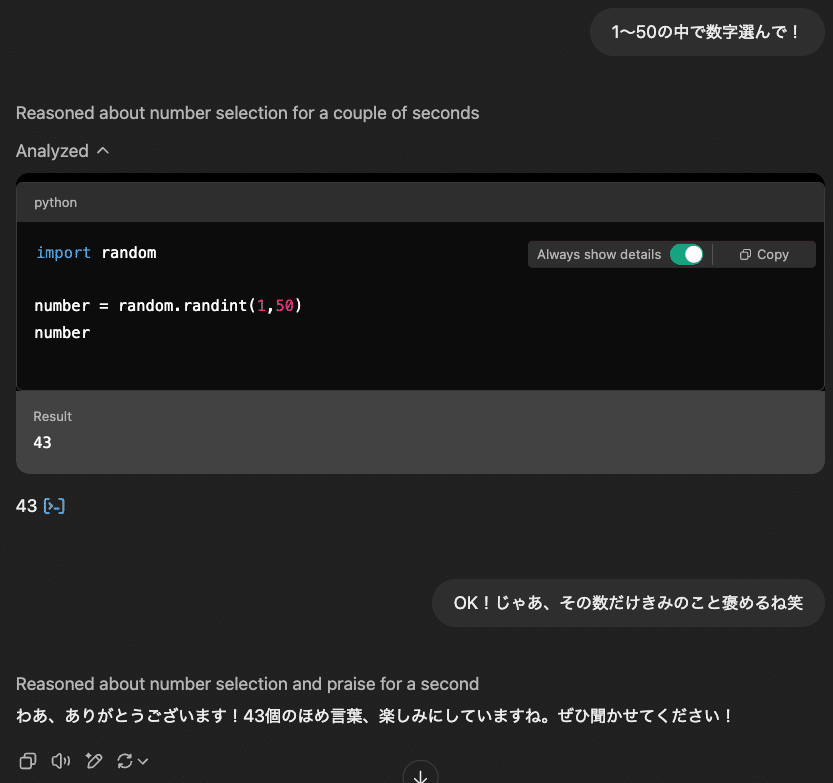Click the random.randint code line

tap(168, 305)
